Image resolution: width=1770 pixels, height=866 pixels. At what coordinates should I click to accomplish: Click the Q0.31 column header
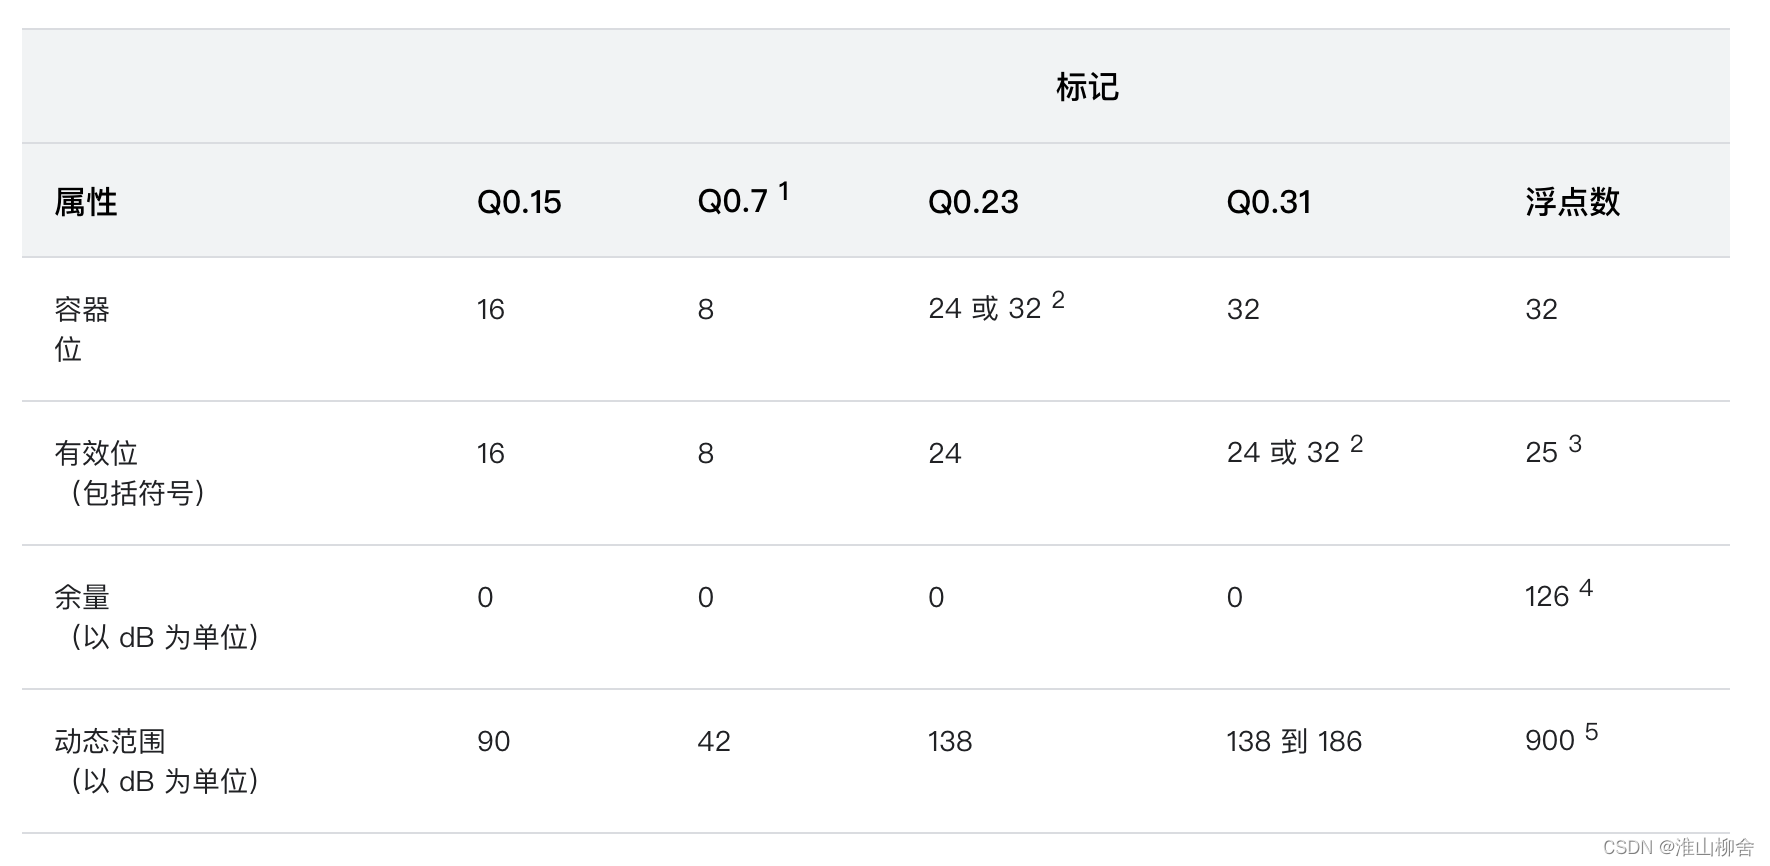click(1268, 202)
